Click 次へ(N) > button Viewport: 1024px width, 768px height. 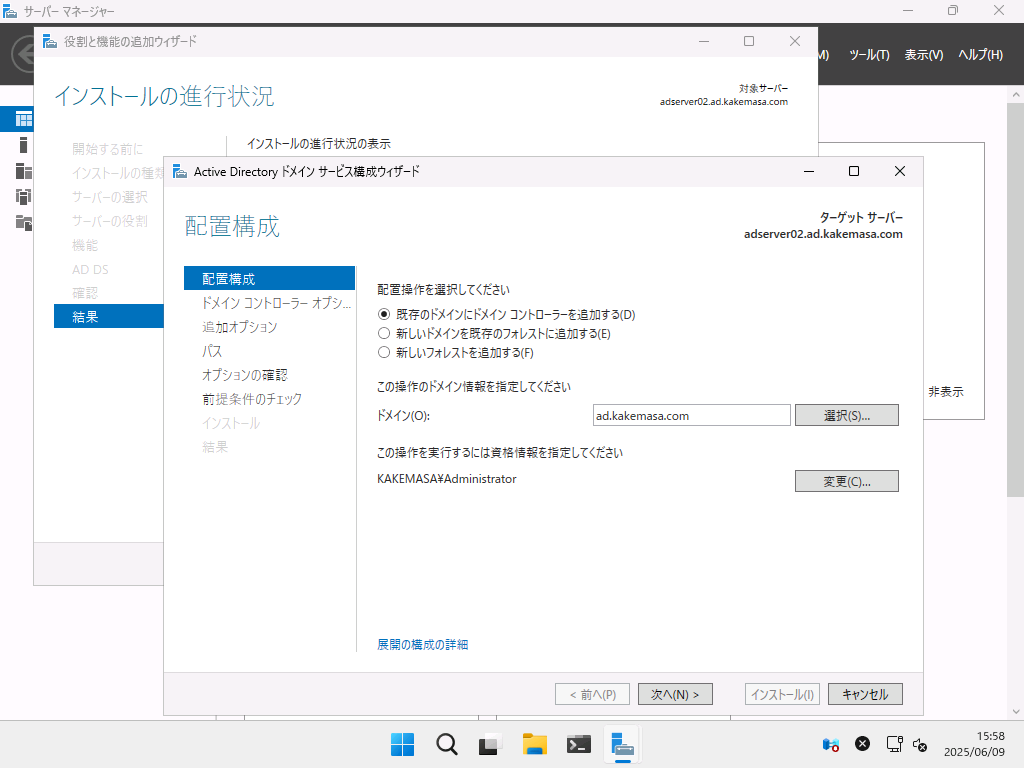click(675, 694)
